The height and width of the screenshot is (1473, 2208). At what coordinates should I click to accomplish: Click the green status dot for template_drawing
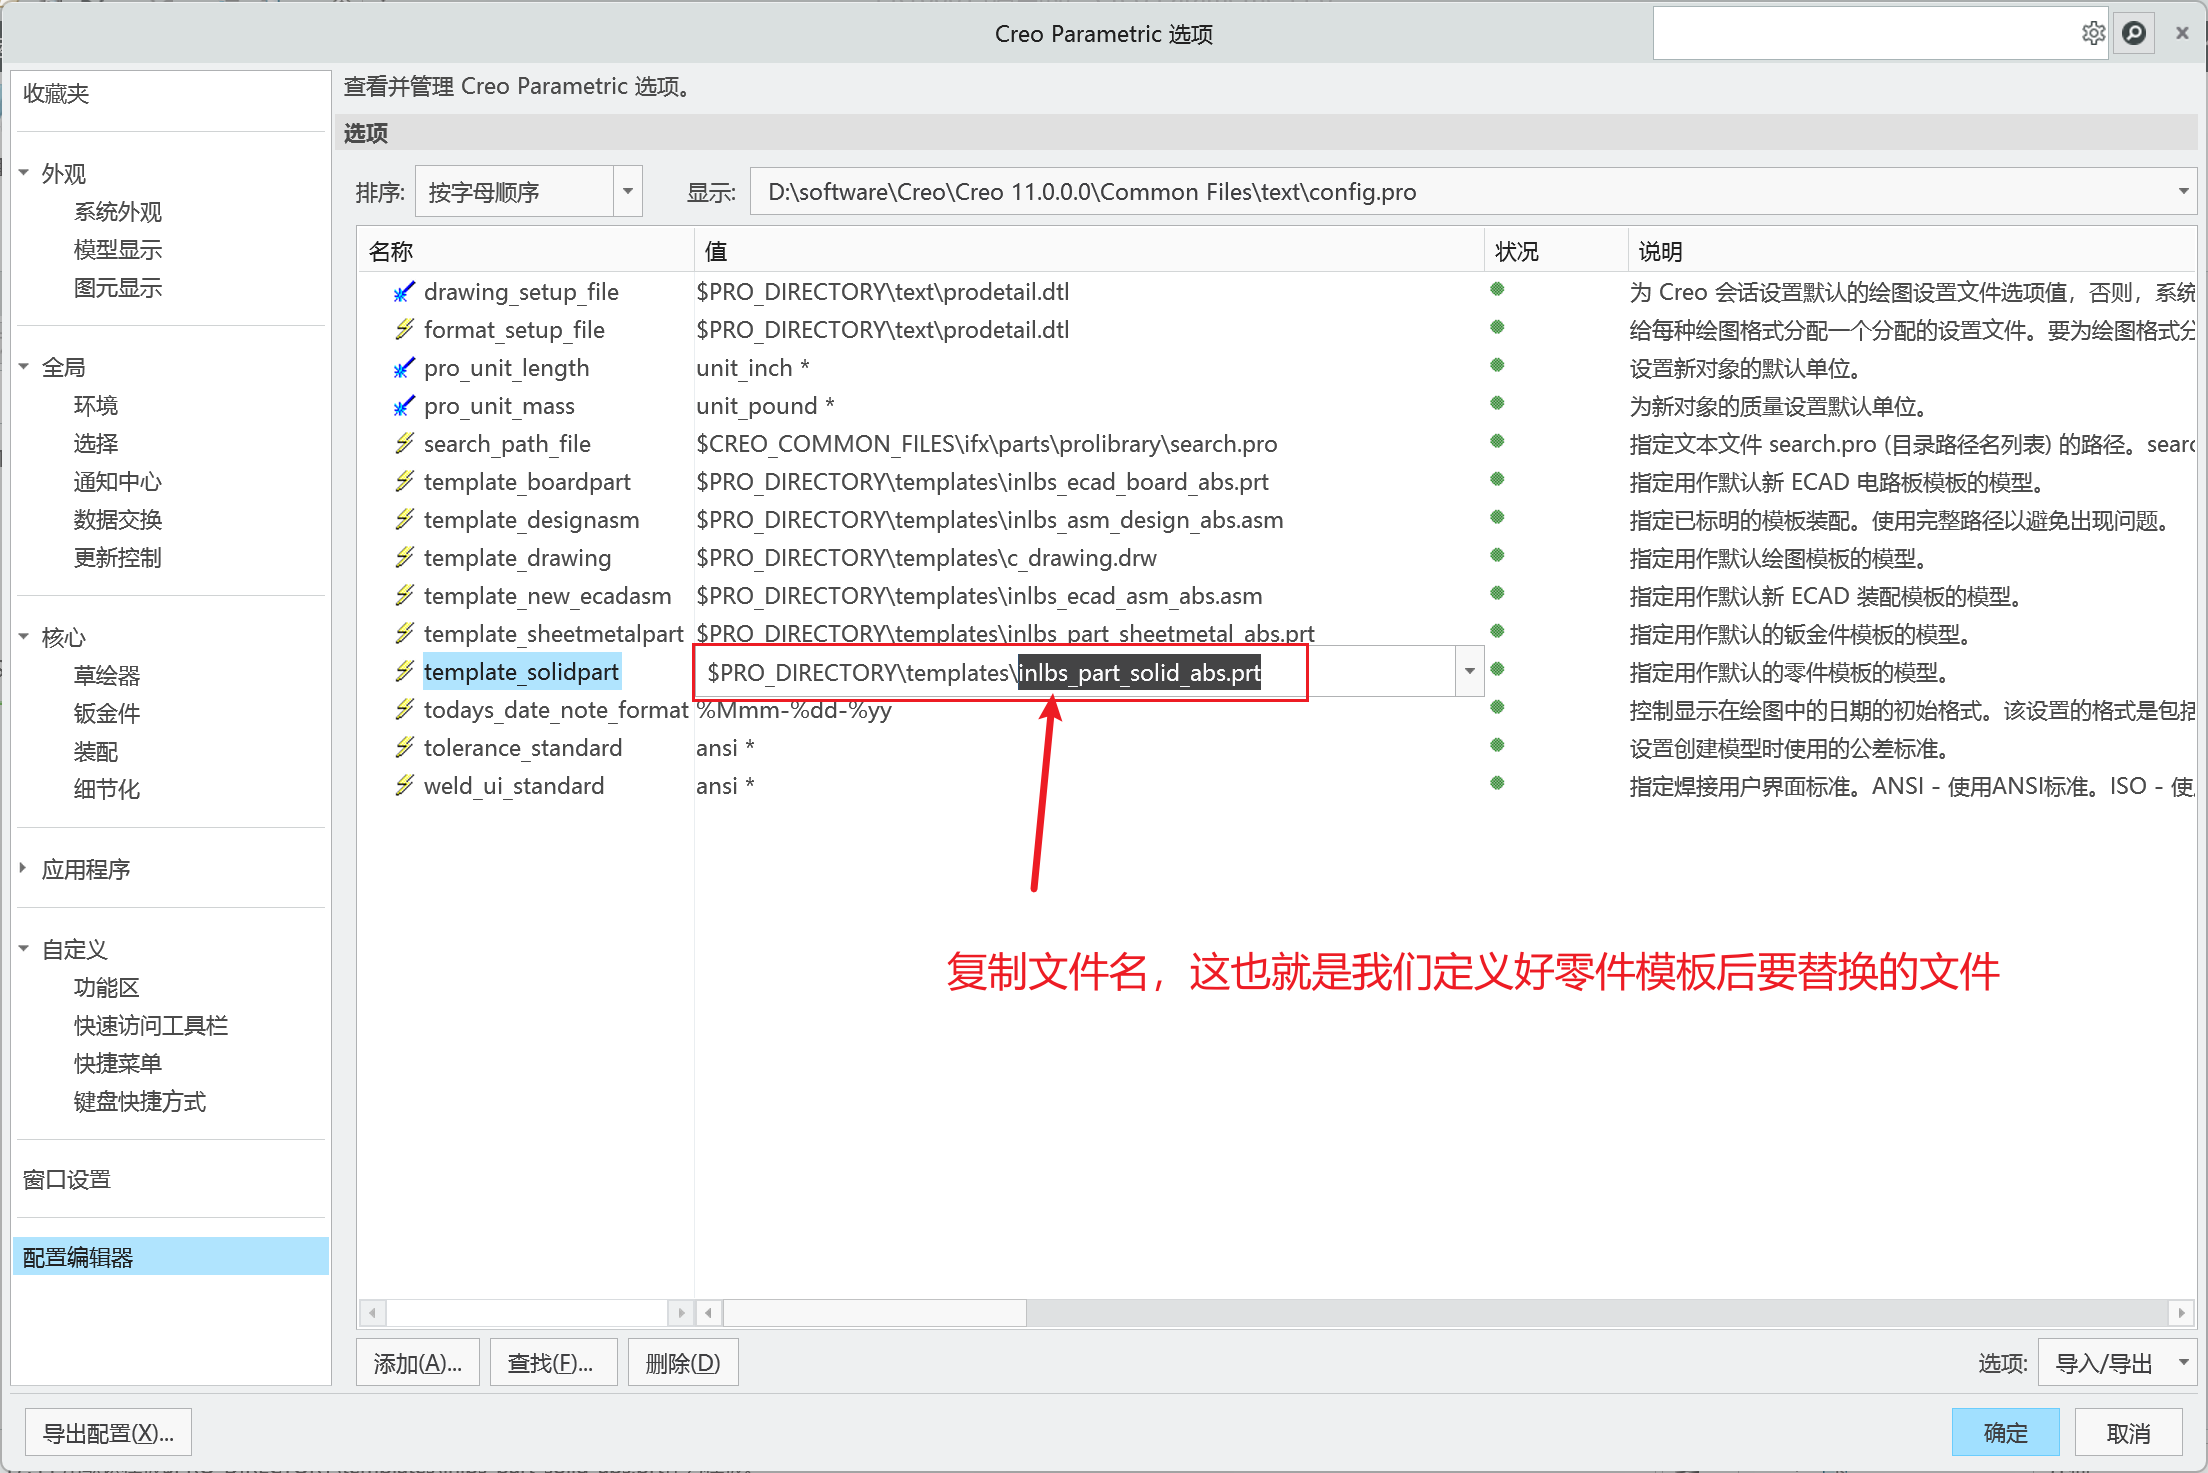(x=1497, y=555)
